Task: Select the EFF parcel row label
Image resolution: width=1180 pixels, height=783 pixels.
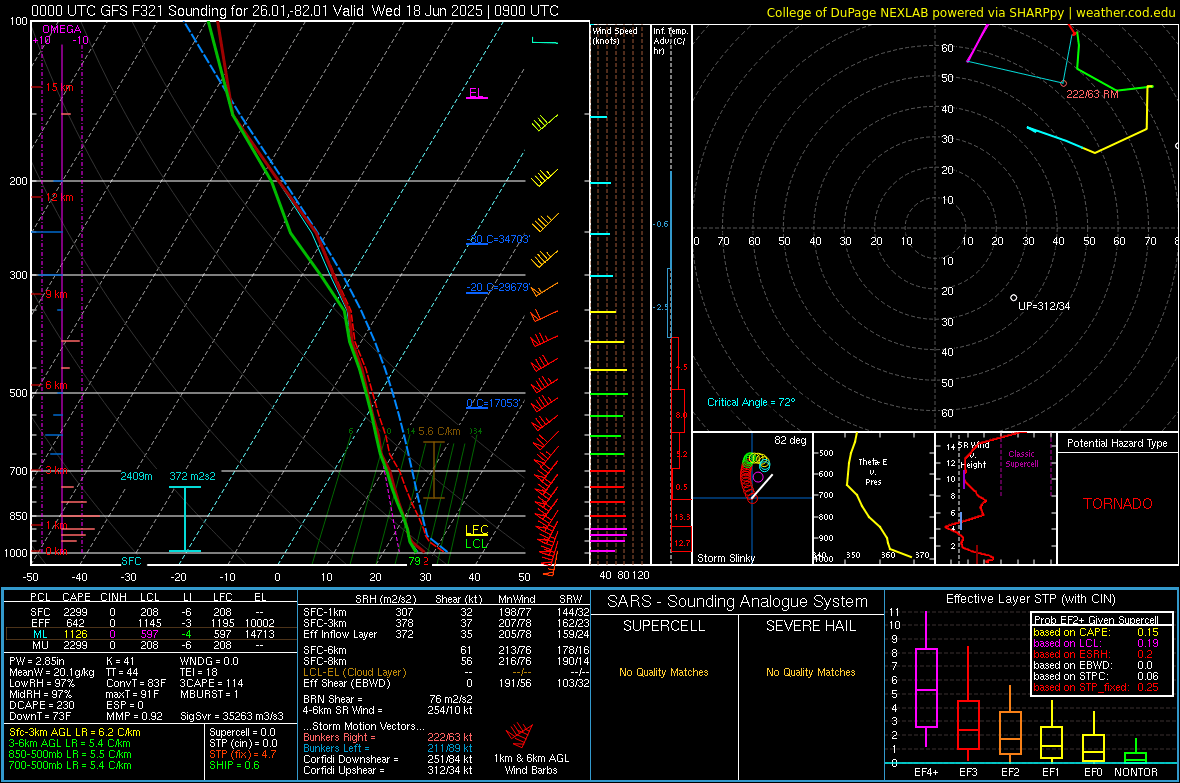Action: [x=40, y=623]
